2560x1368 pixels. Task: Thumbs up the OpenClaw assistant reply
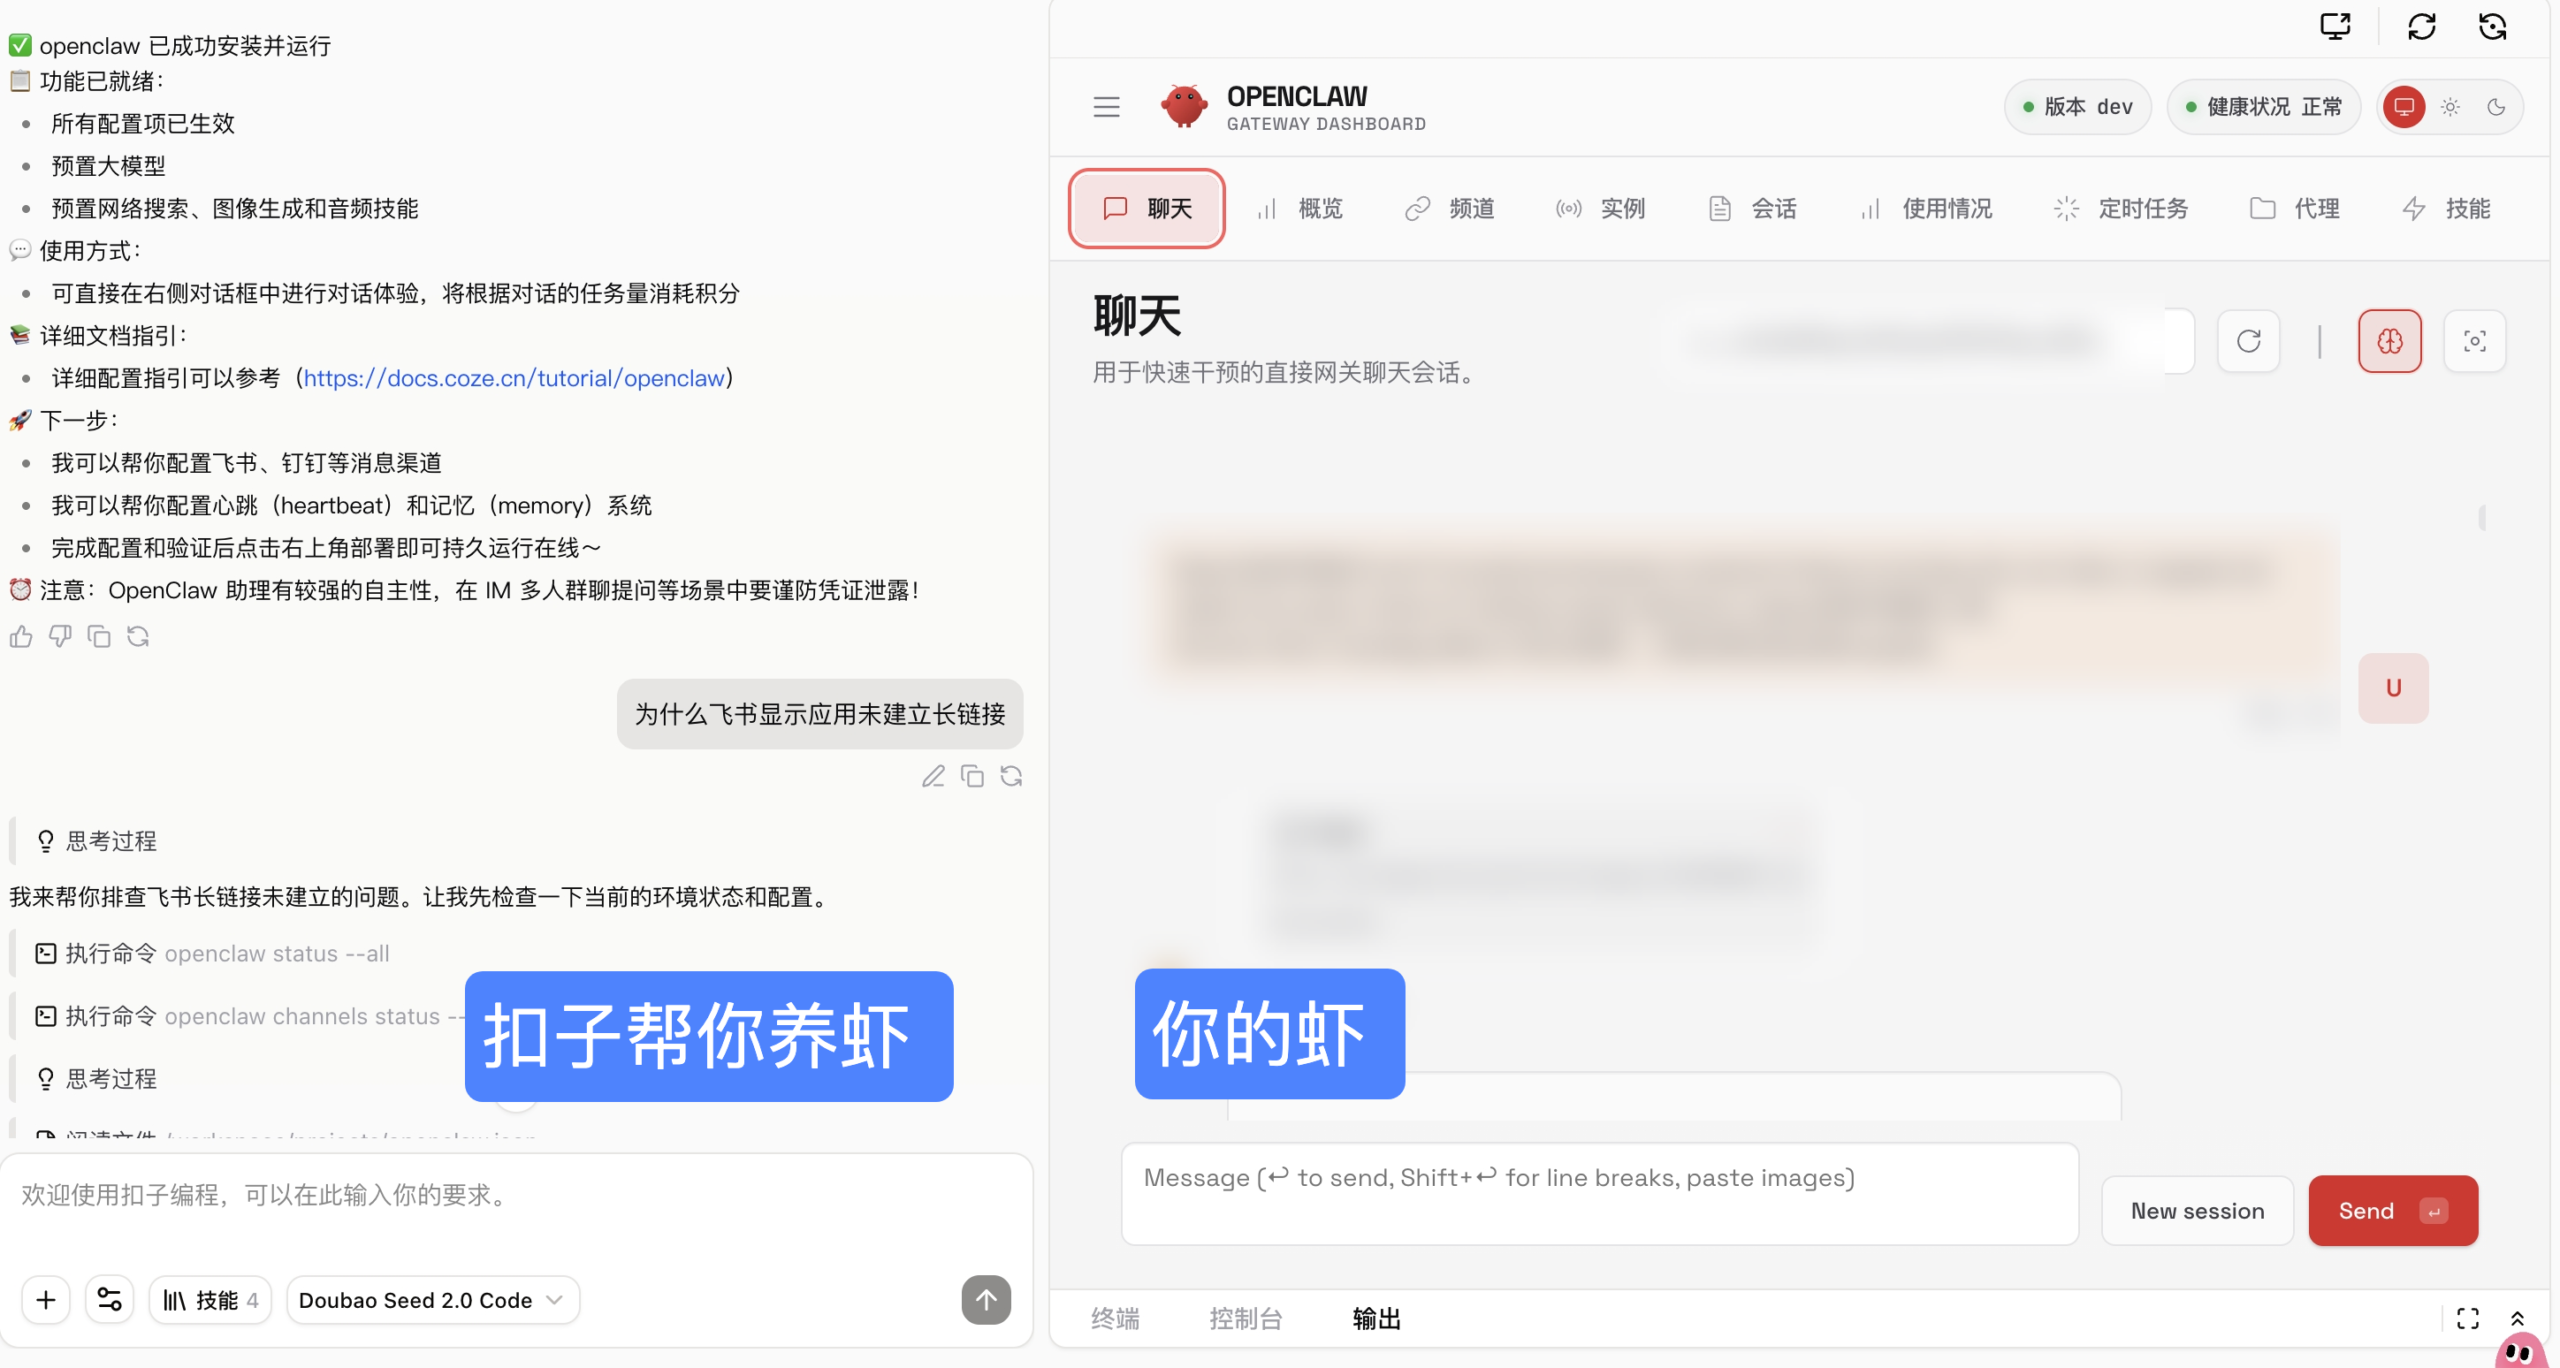(20, 636)
